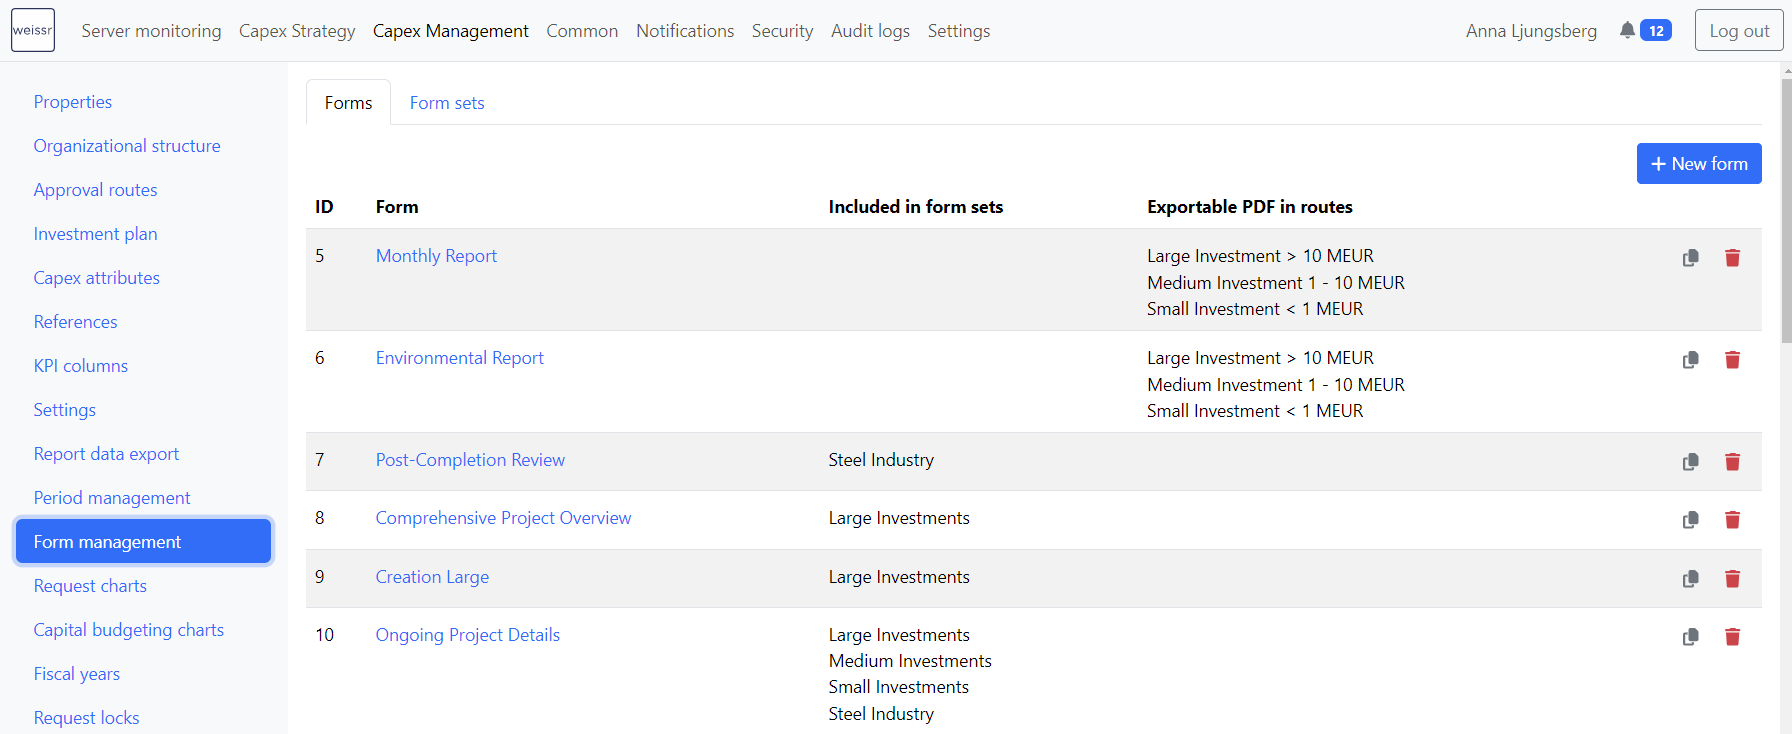
Task: Open the Capex Strategy menu
Action: coord(297,31)
